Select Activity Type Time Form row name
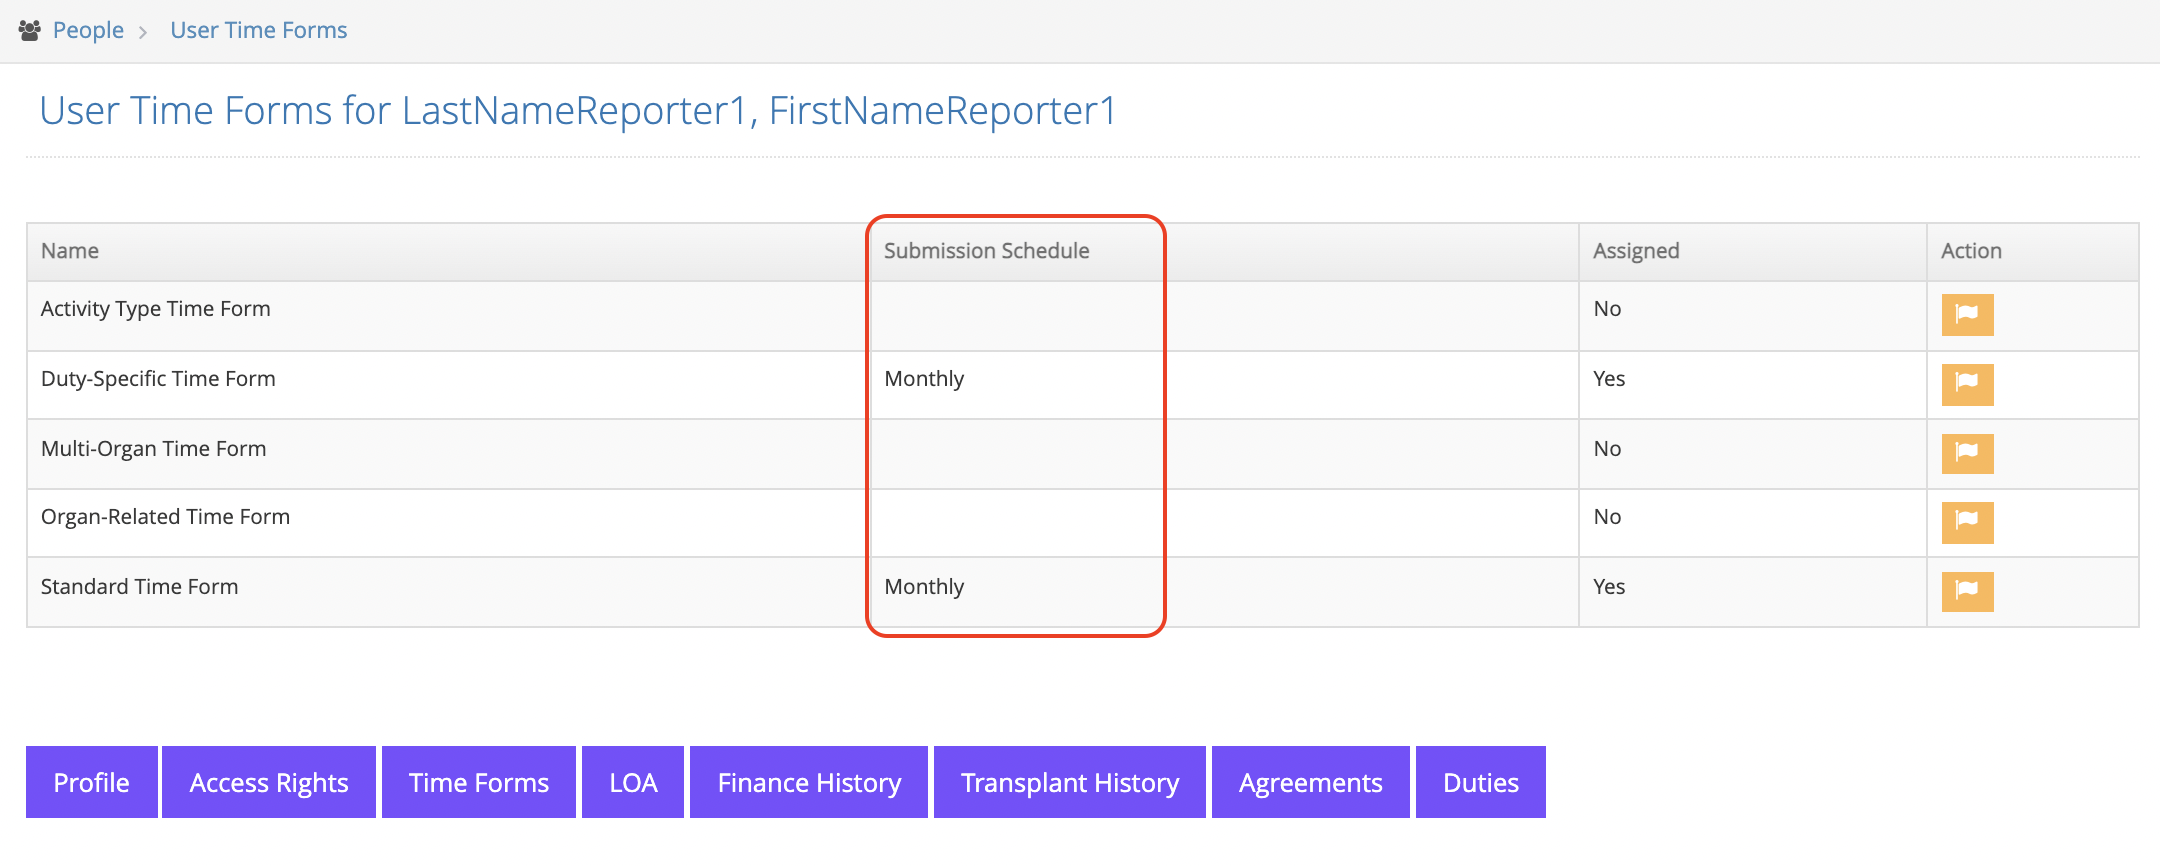This screenshot has height=866, width=2160. 156,309
